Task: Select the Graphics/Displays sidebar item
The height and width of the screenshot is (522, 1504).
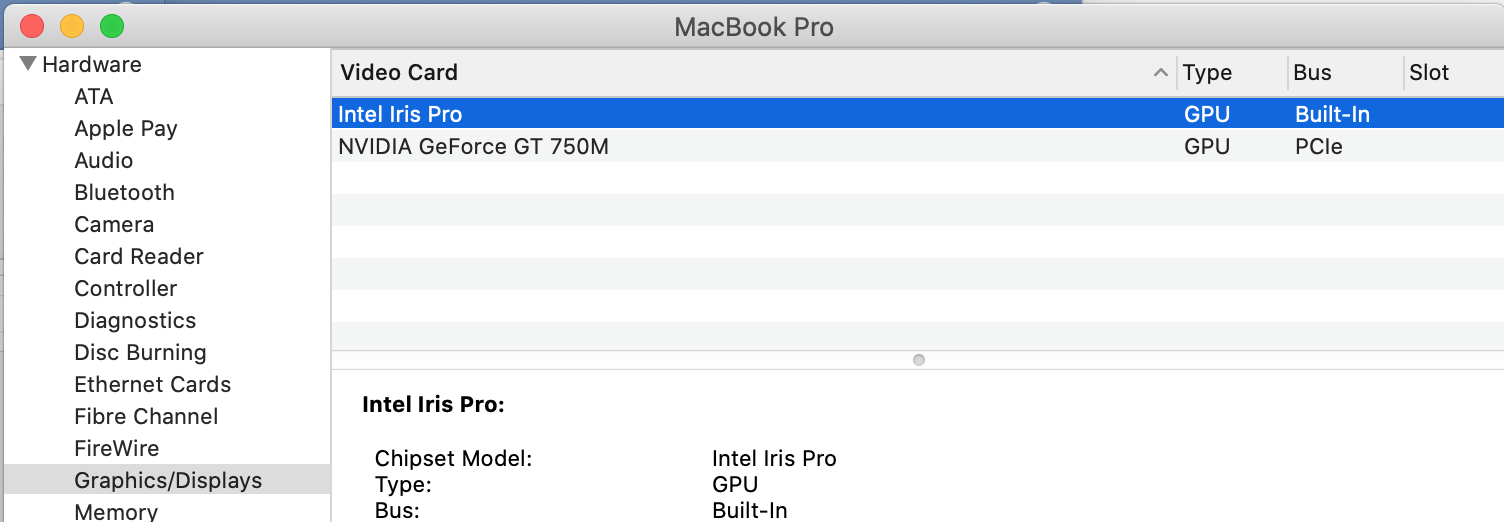Action: click(168, 481)
